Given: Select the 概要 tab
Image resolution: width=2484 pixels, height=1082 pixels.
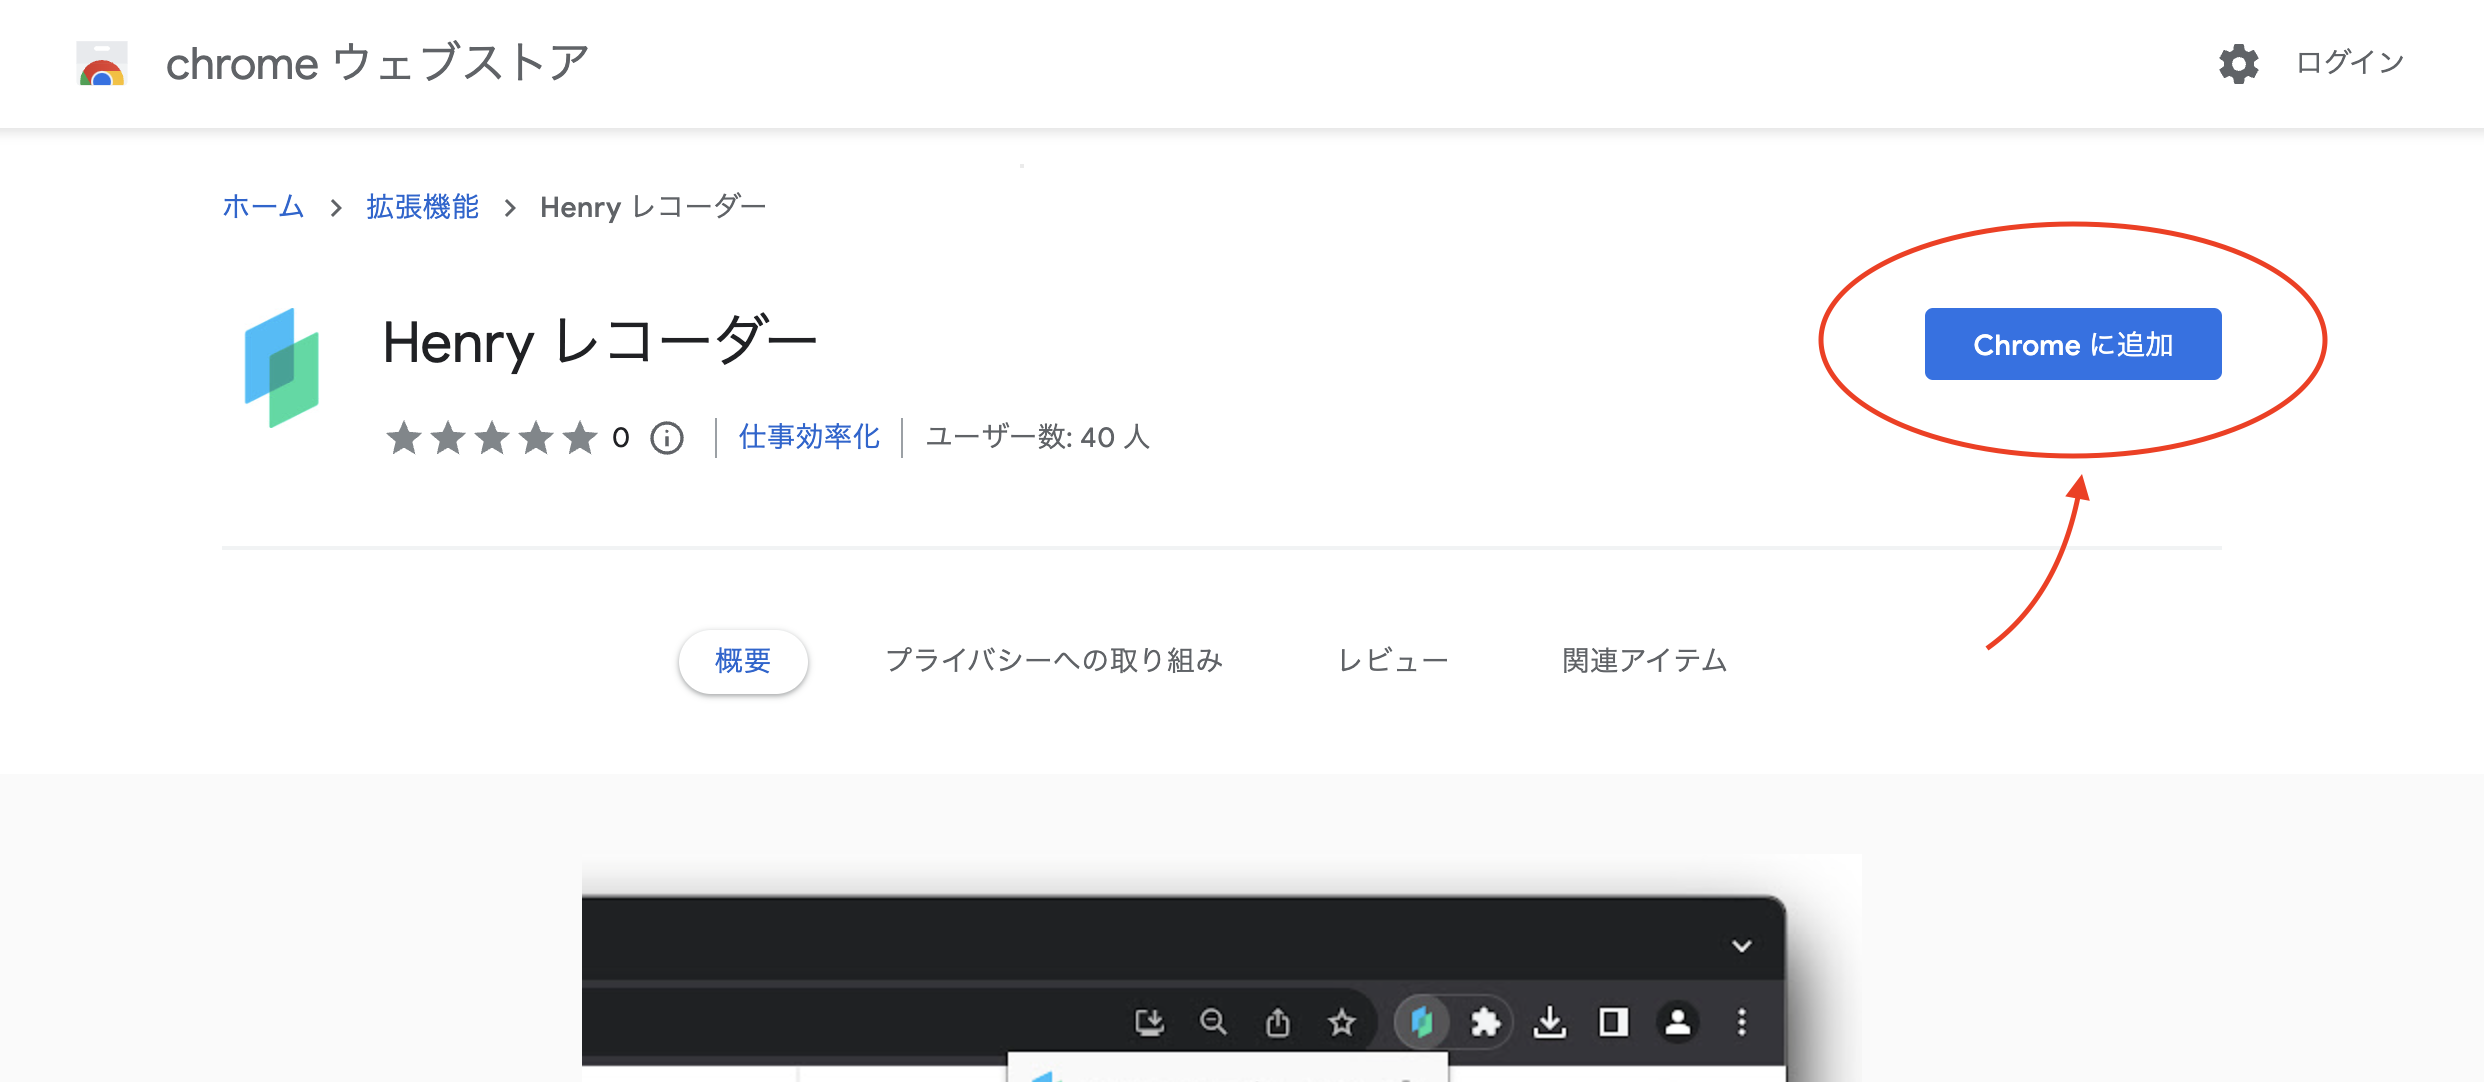Looking at the screenshot, I should tap(743, 661).
